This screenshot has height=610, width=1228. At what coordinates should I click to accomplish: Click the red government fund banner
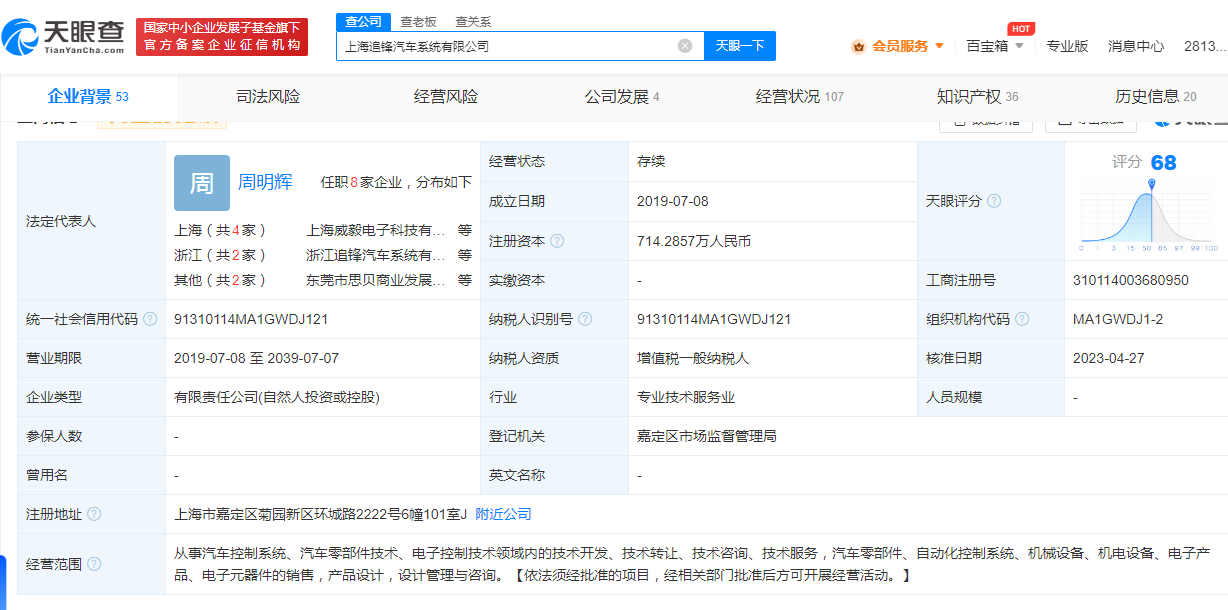coord(222,37)
